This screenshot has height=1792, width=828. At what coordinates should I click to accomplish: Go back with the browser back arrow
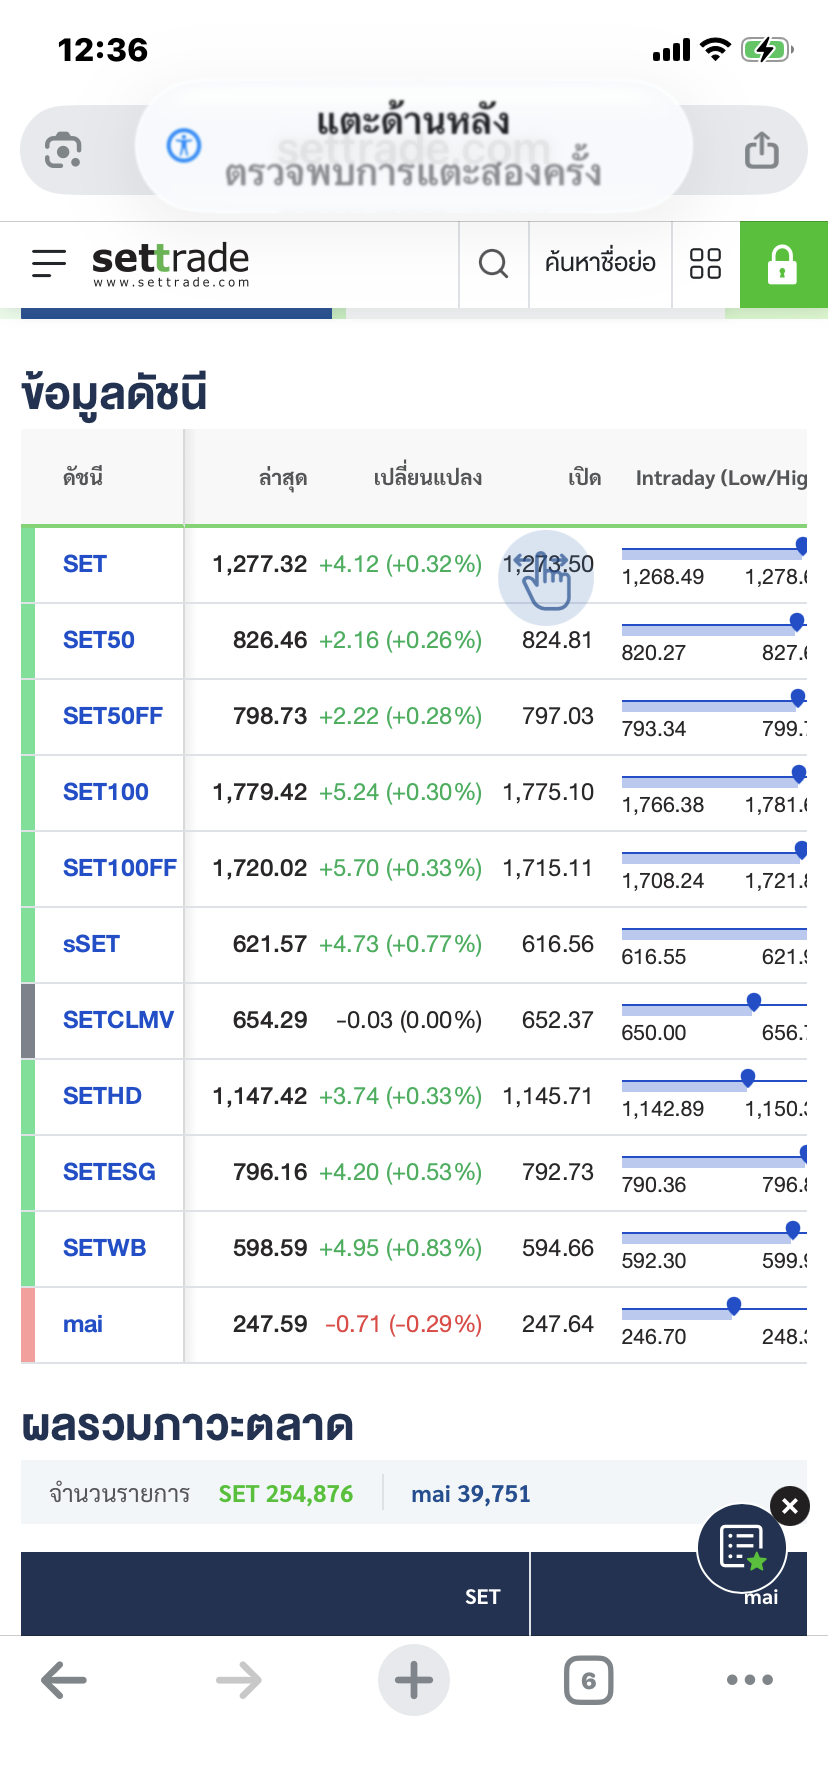click(x=64, y=1681)
